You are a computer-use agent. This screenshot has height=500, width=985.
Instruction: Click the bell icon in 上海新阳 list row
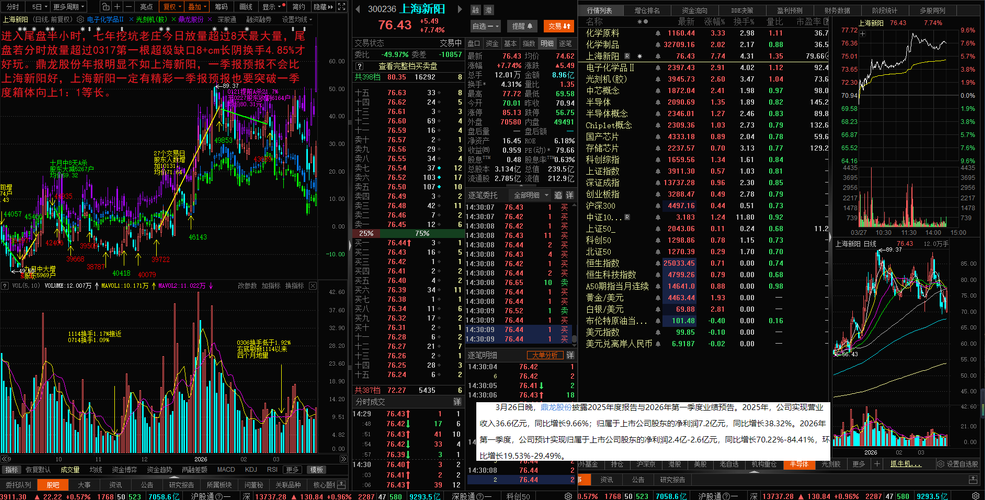[x=657, y=55]
